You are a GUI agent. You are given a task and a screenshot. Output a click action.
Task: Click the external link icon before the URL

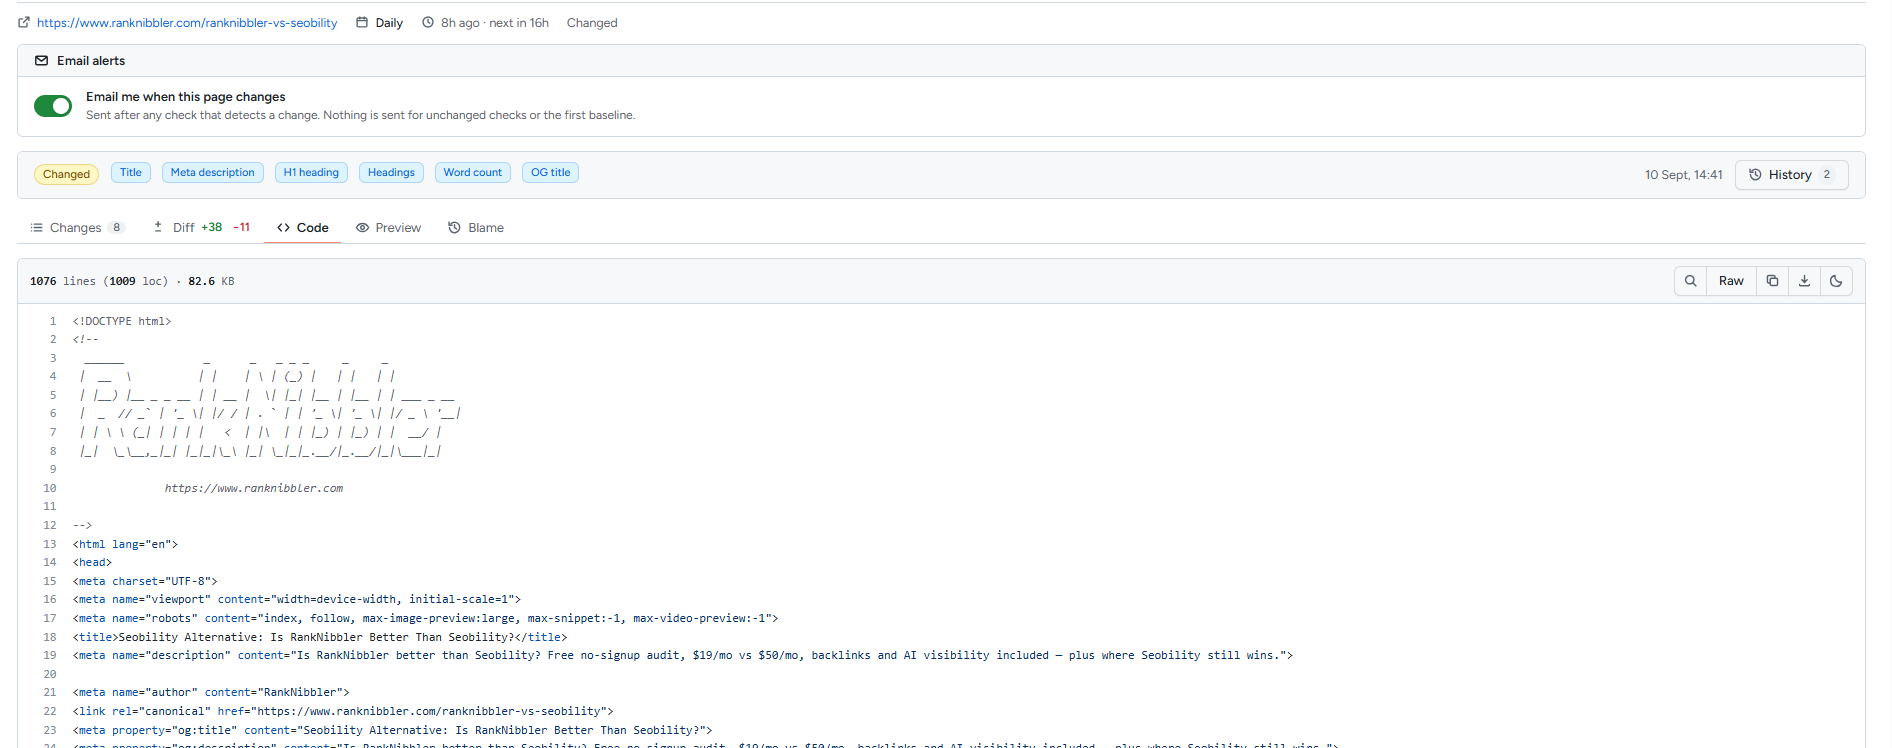(x=24, y=22)
